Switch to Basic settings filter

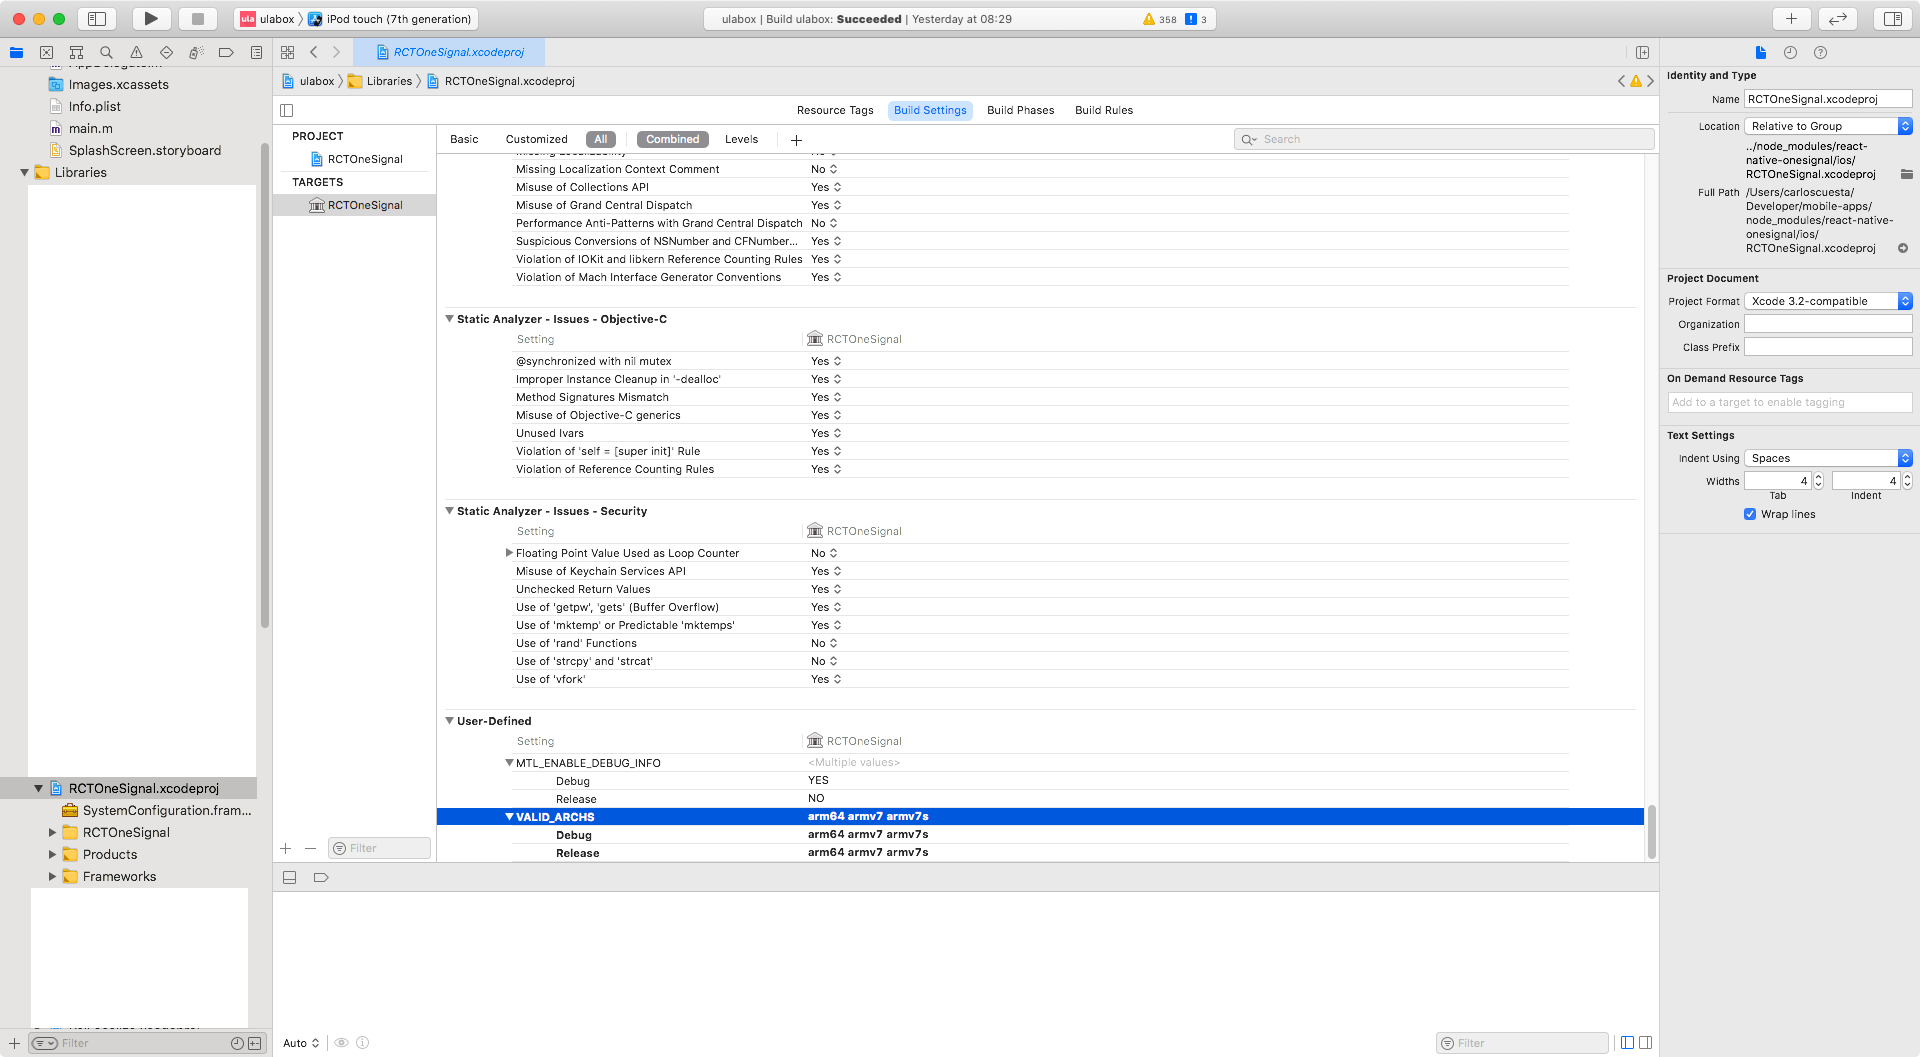[x=464, y=139]
